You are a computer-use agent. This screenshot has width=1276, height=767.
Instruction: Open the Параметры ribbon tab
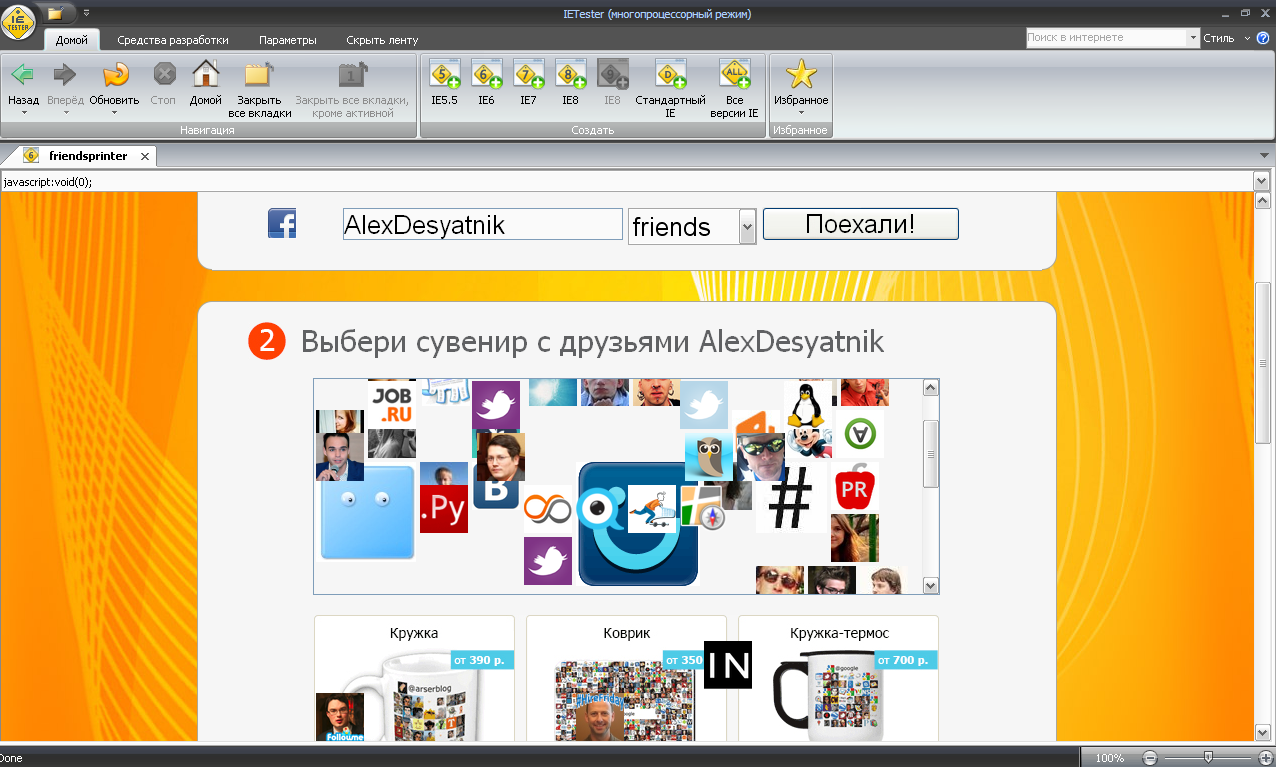pyautogui.click(x=288, y=40)
